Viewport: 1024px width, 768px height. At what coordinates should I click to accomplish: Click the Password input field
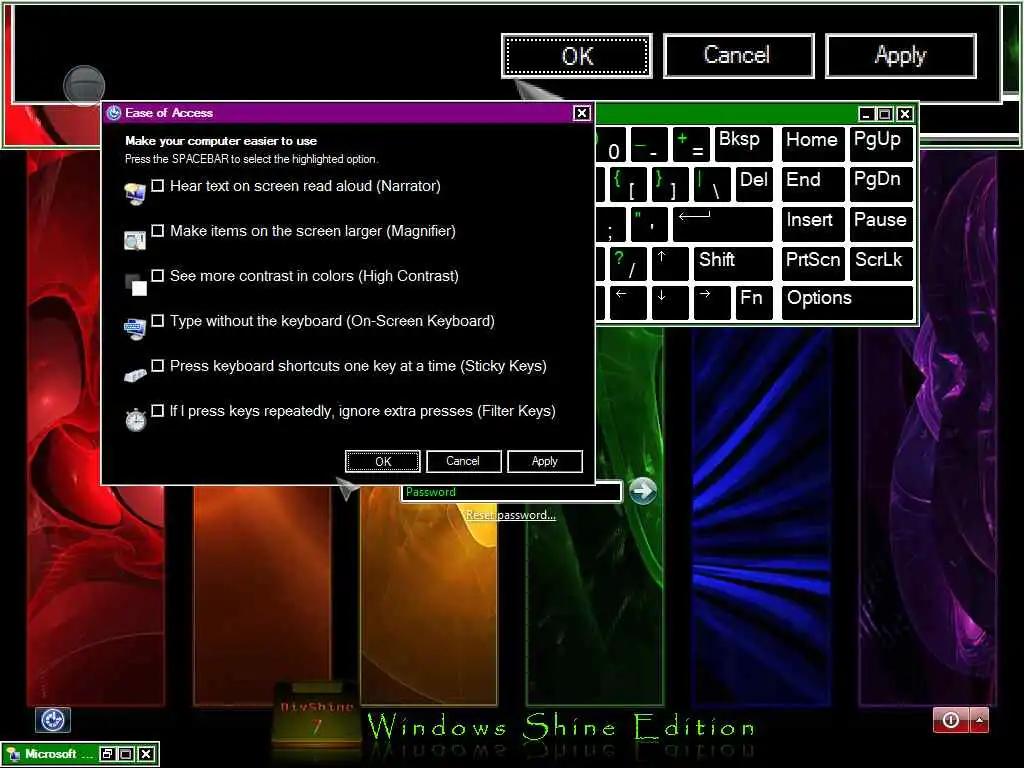[511, 492]
